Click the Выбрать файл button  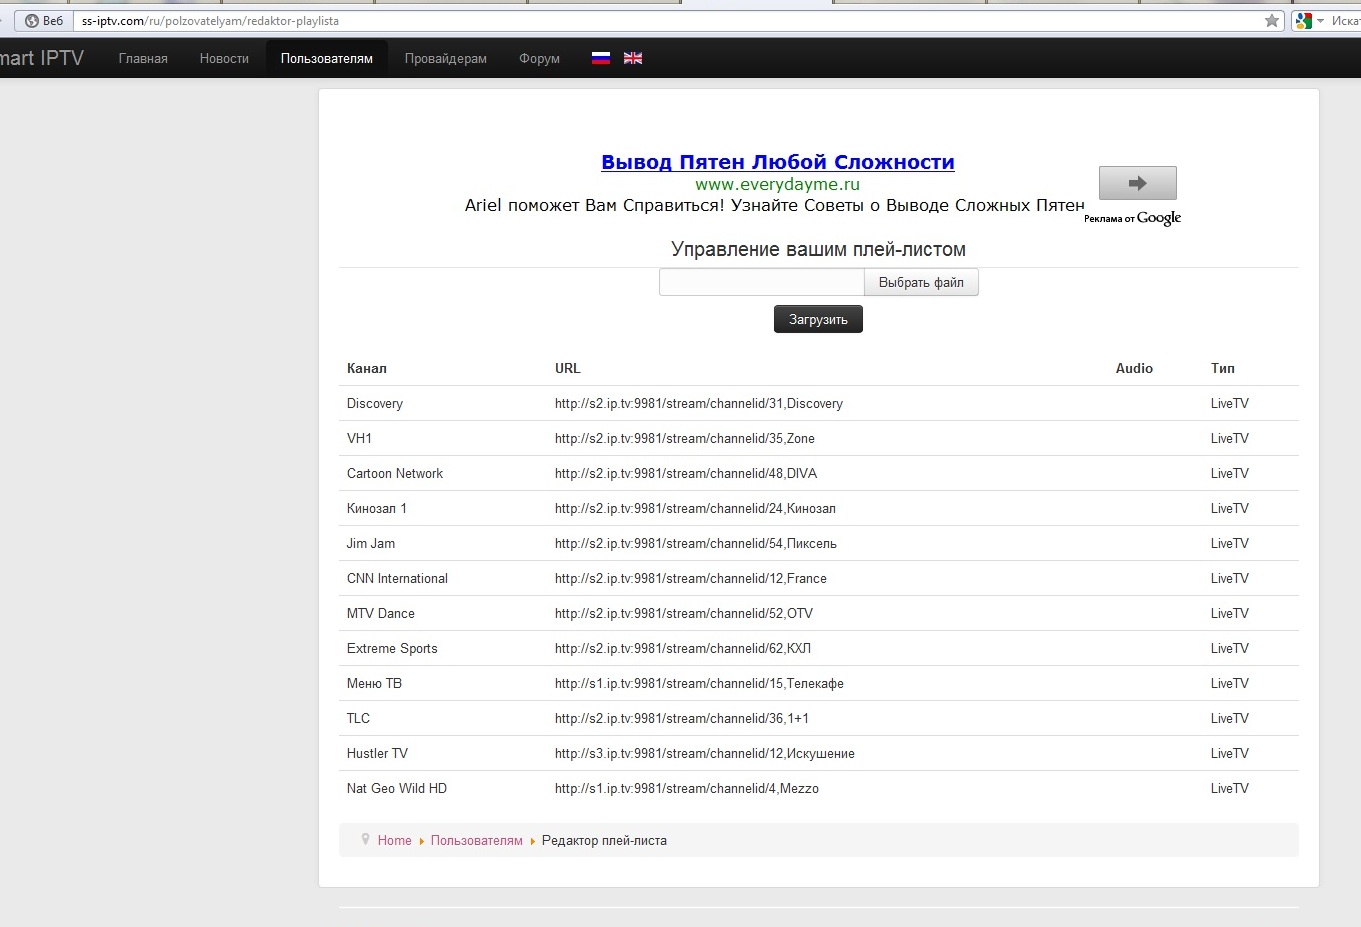coord(921,283)
